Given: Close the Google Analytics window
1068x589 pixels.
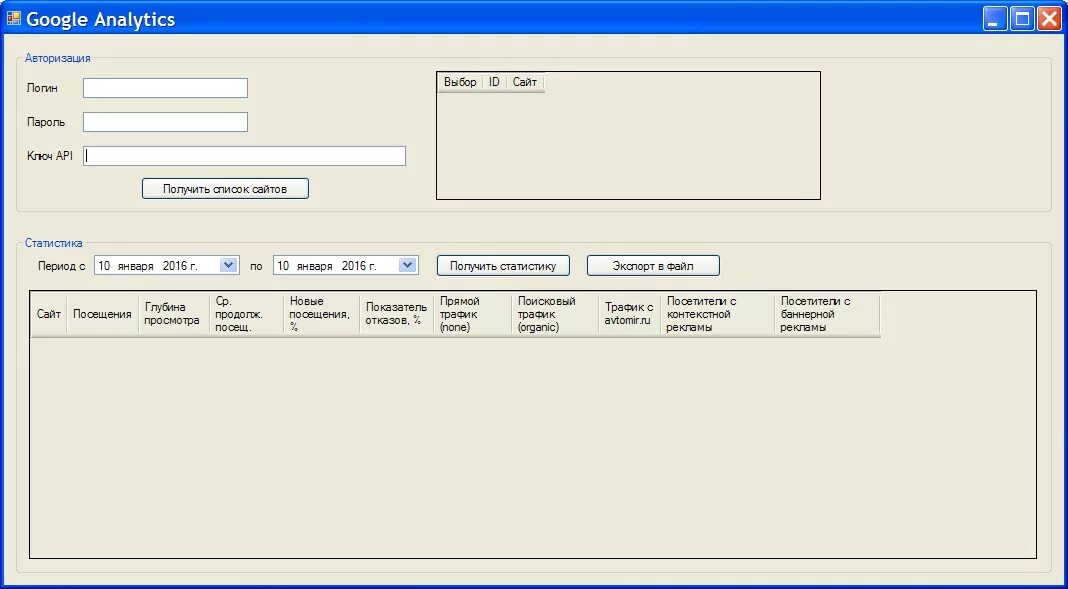Looking at the screenshot, I should [x=1049, y=18].
